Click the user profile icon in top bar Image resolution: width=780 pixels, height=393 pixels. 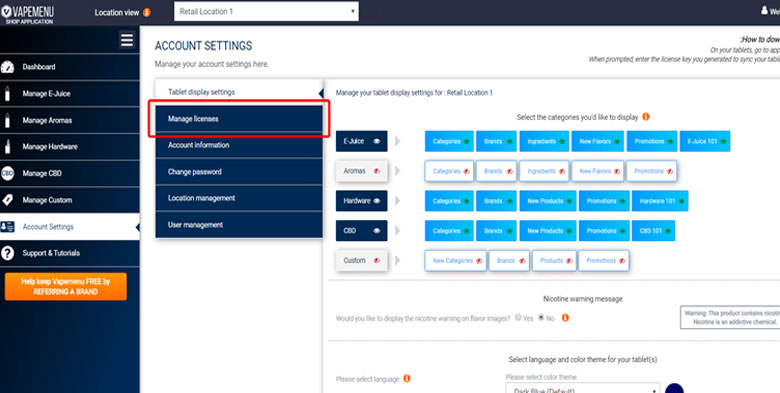tap(765, 10)
